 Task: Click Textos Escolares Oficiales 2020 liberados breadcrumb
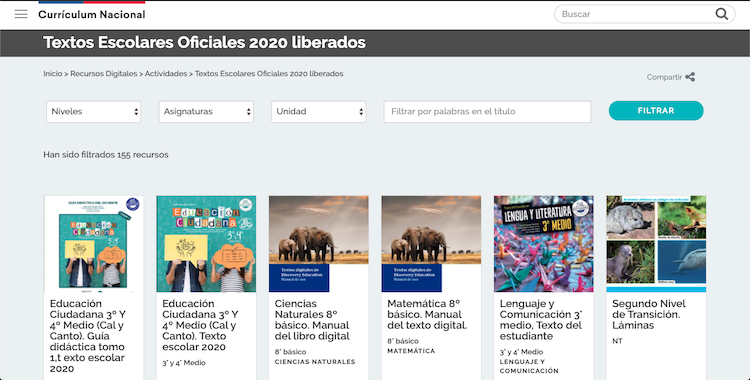(x=269, y=74)
